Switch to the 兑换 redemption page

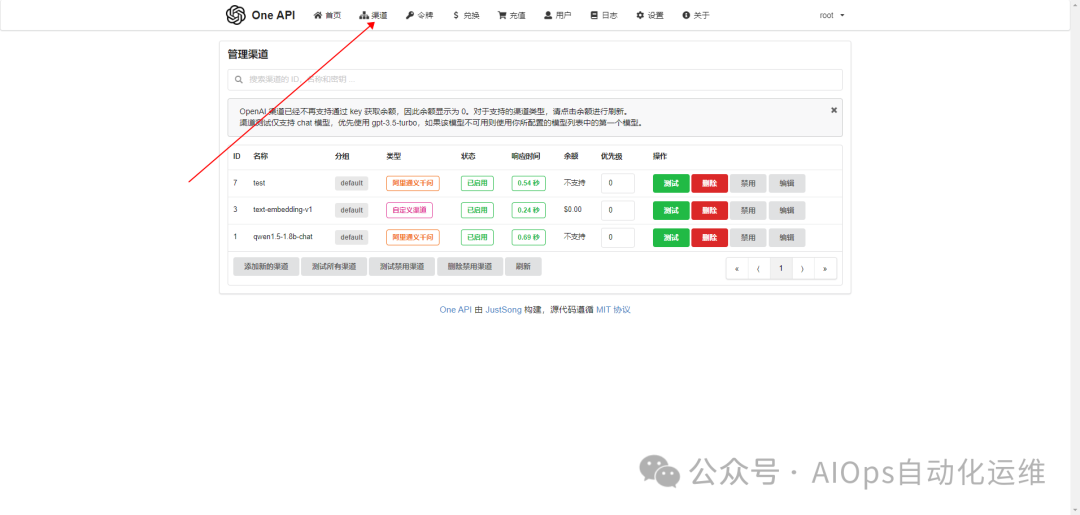[x=466, y=15]
